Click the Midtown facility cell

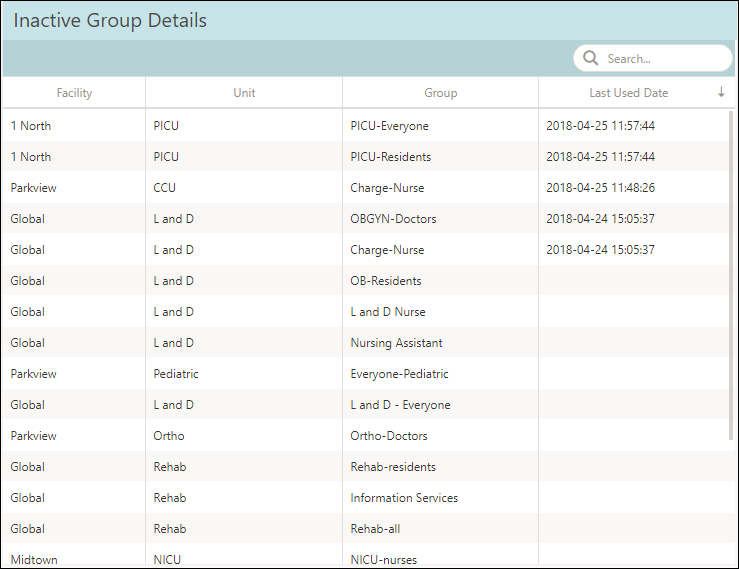tap(34, 560)
